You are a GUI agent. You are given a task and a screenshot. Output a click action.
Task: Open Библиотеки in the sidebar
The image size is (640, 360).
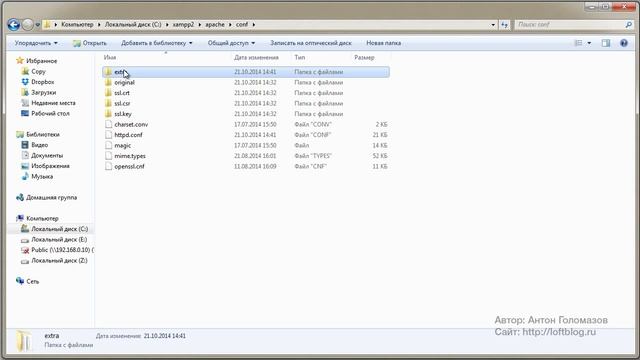click(x=43, y=134)
